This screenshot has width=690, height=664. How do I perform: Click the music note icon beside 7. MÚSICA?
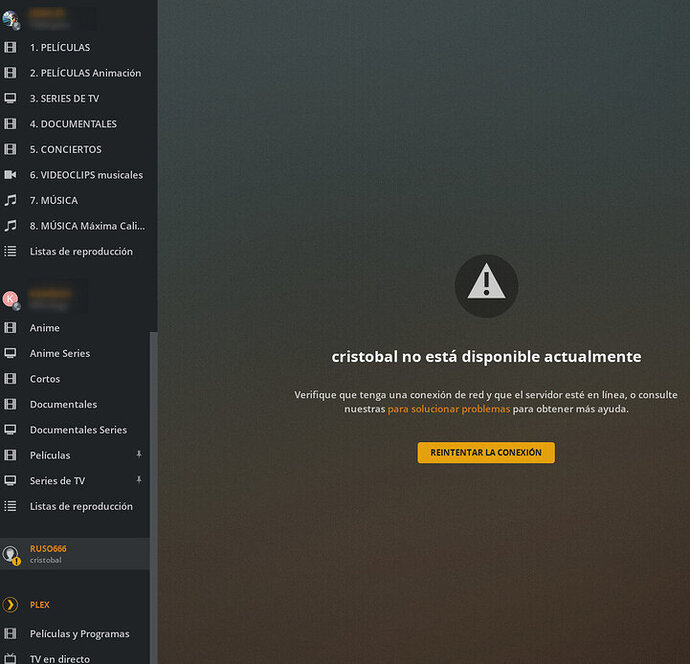[x=10, y=200]
